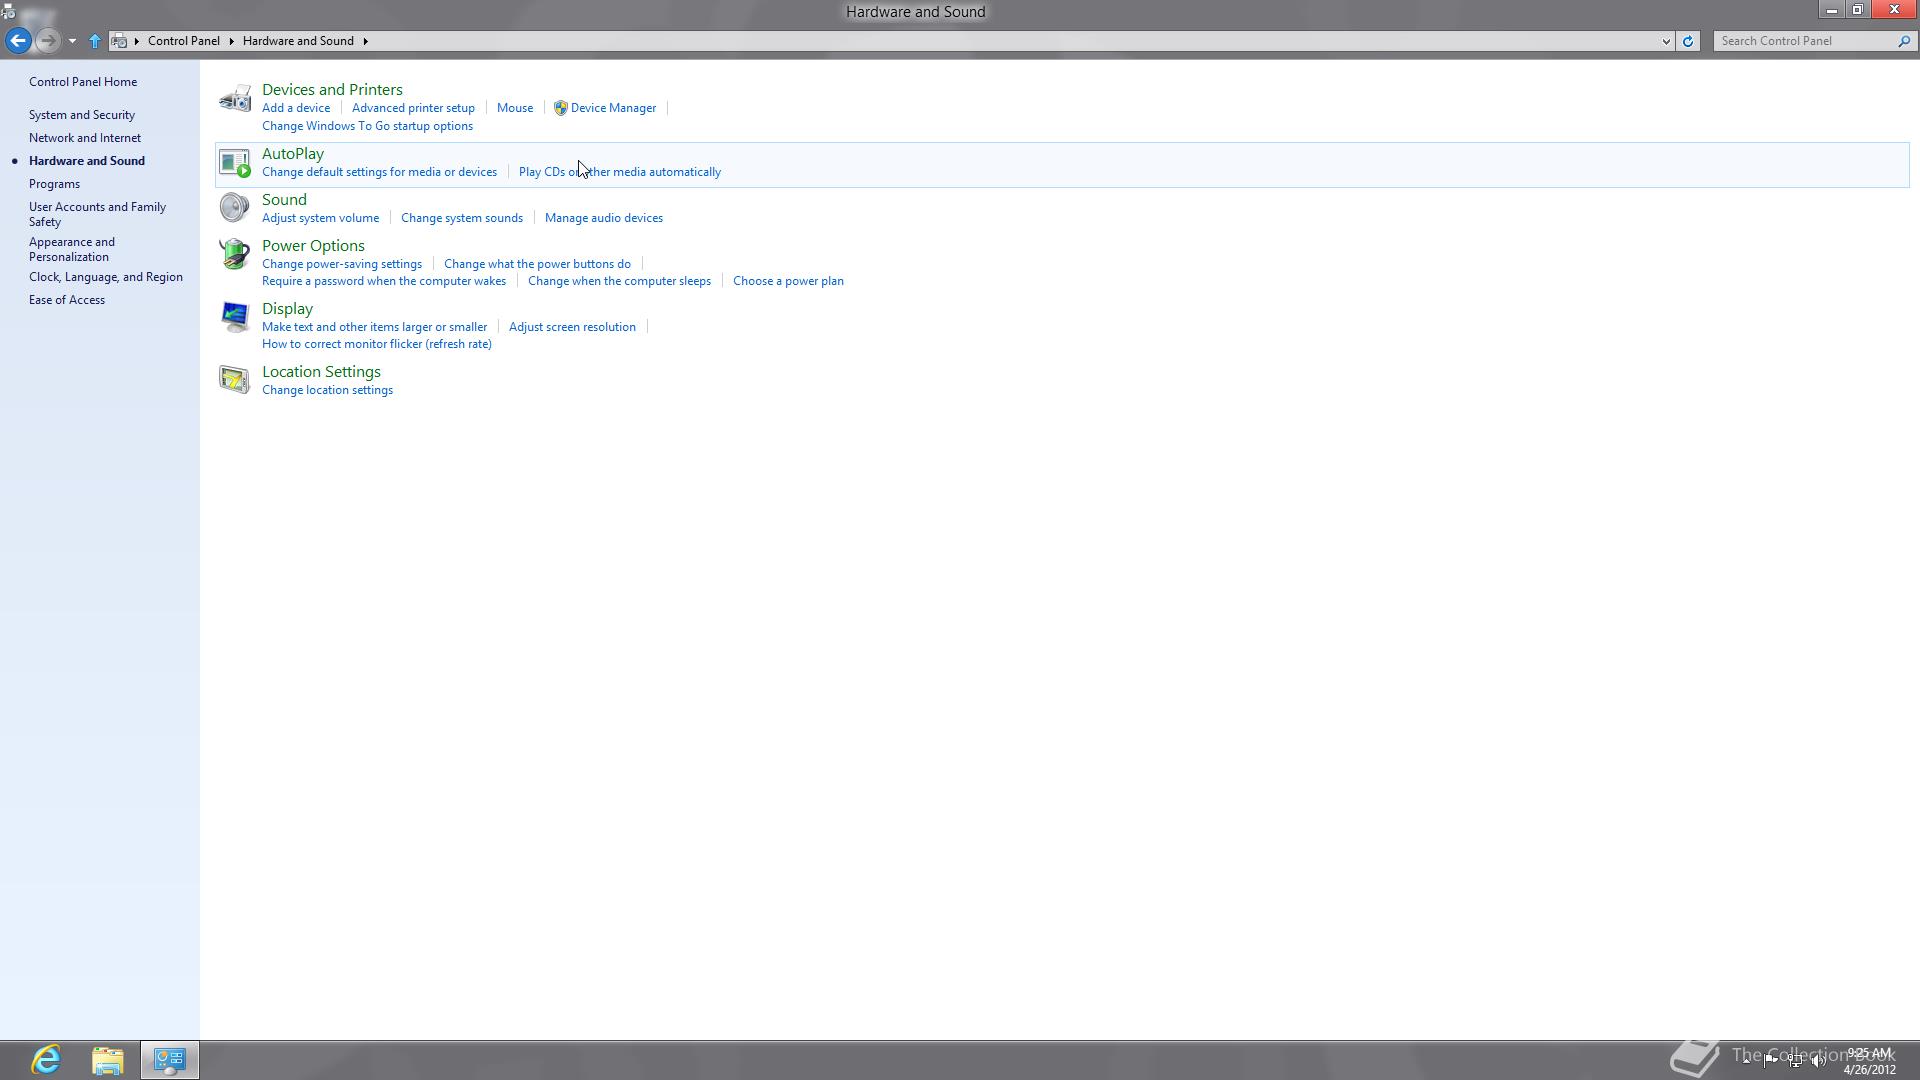Open User Accounts and Family Safety
1920x1080 pixels.
click(97, 214)
